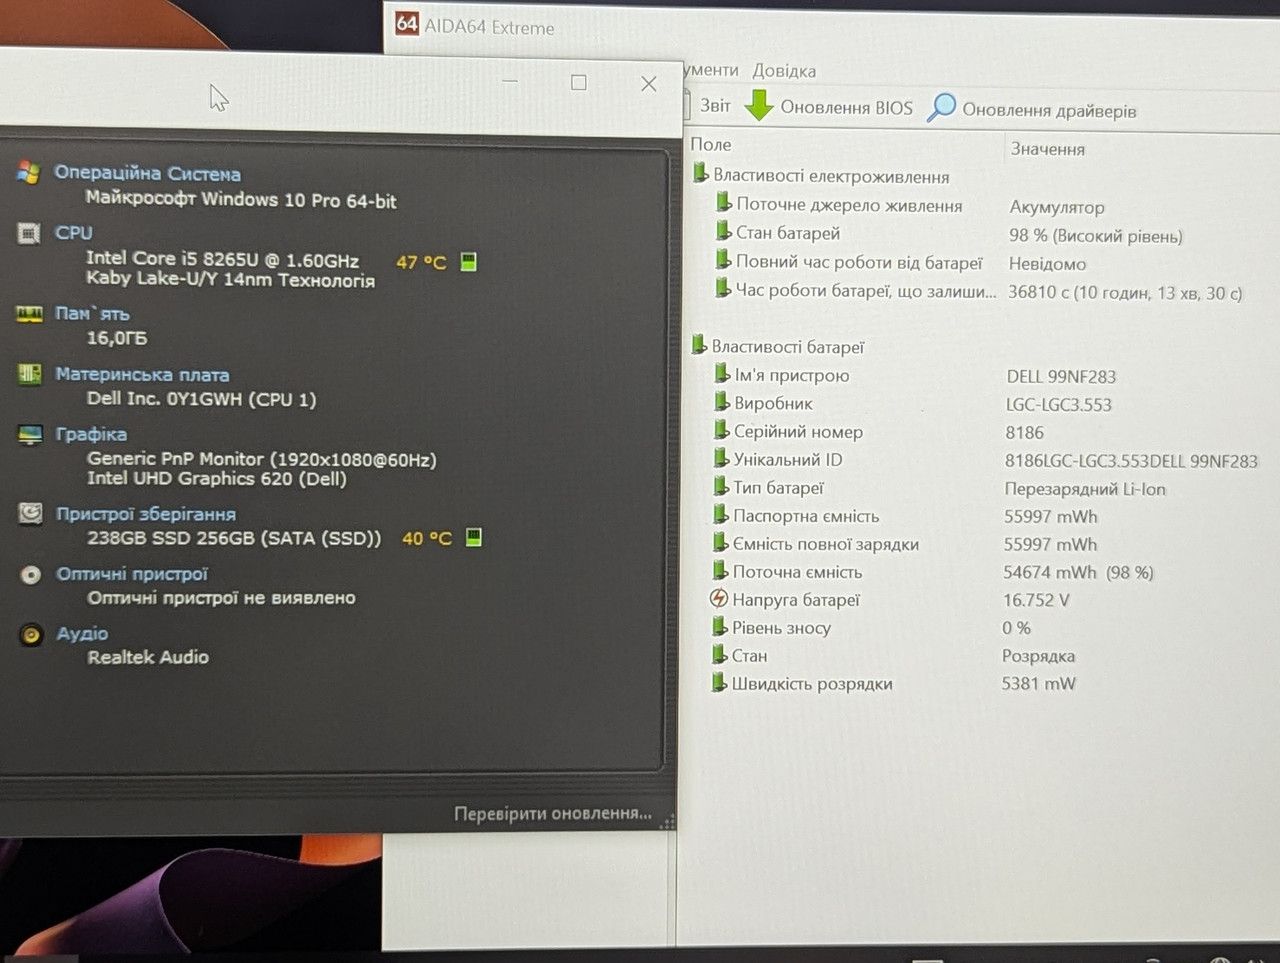Click the Intel UHD Graphics 620 text
1280x963 pixels.
pos(217,479)
